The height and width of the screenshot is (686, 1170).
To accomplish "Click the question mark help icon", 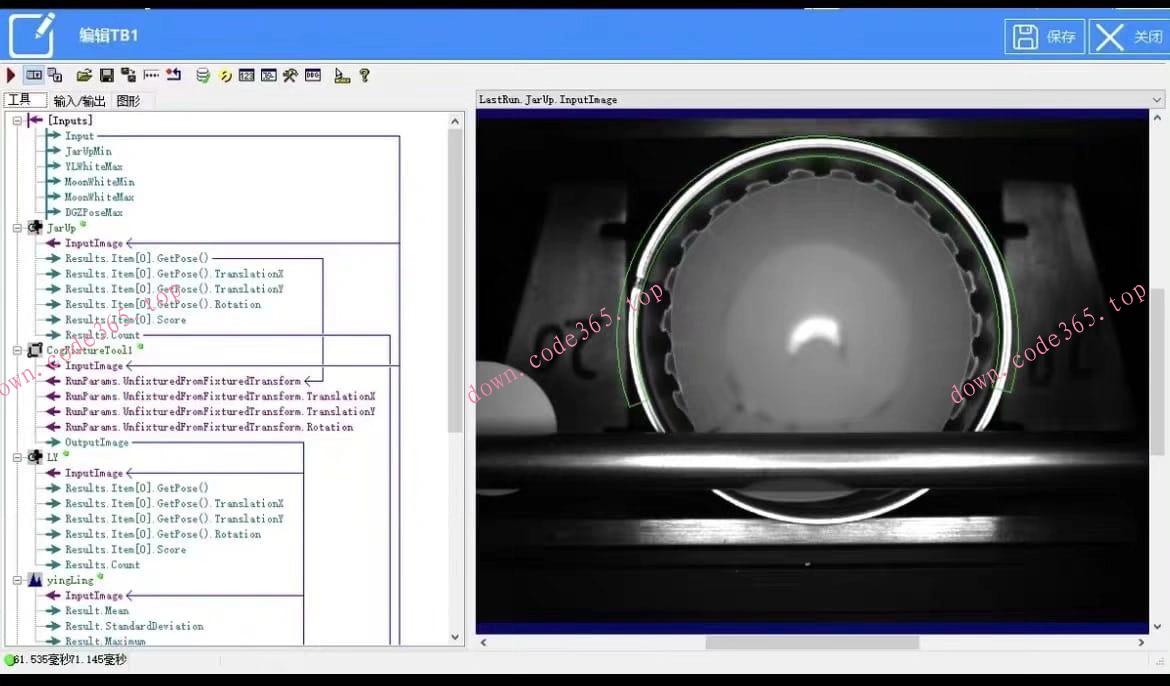I will tap(364, 75).
